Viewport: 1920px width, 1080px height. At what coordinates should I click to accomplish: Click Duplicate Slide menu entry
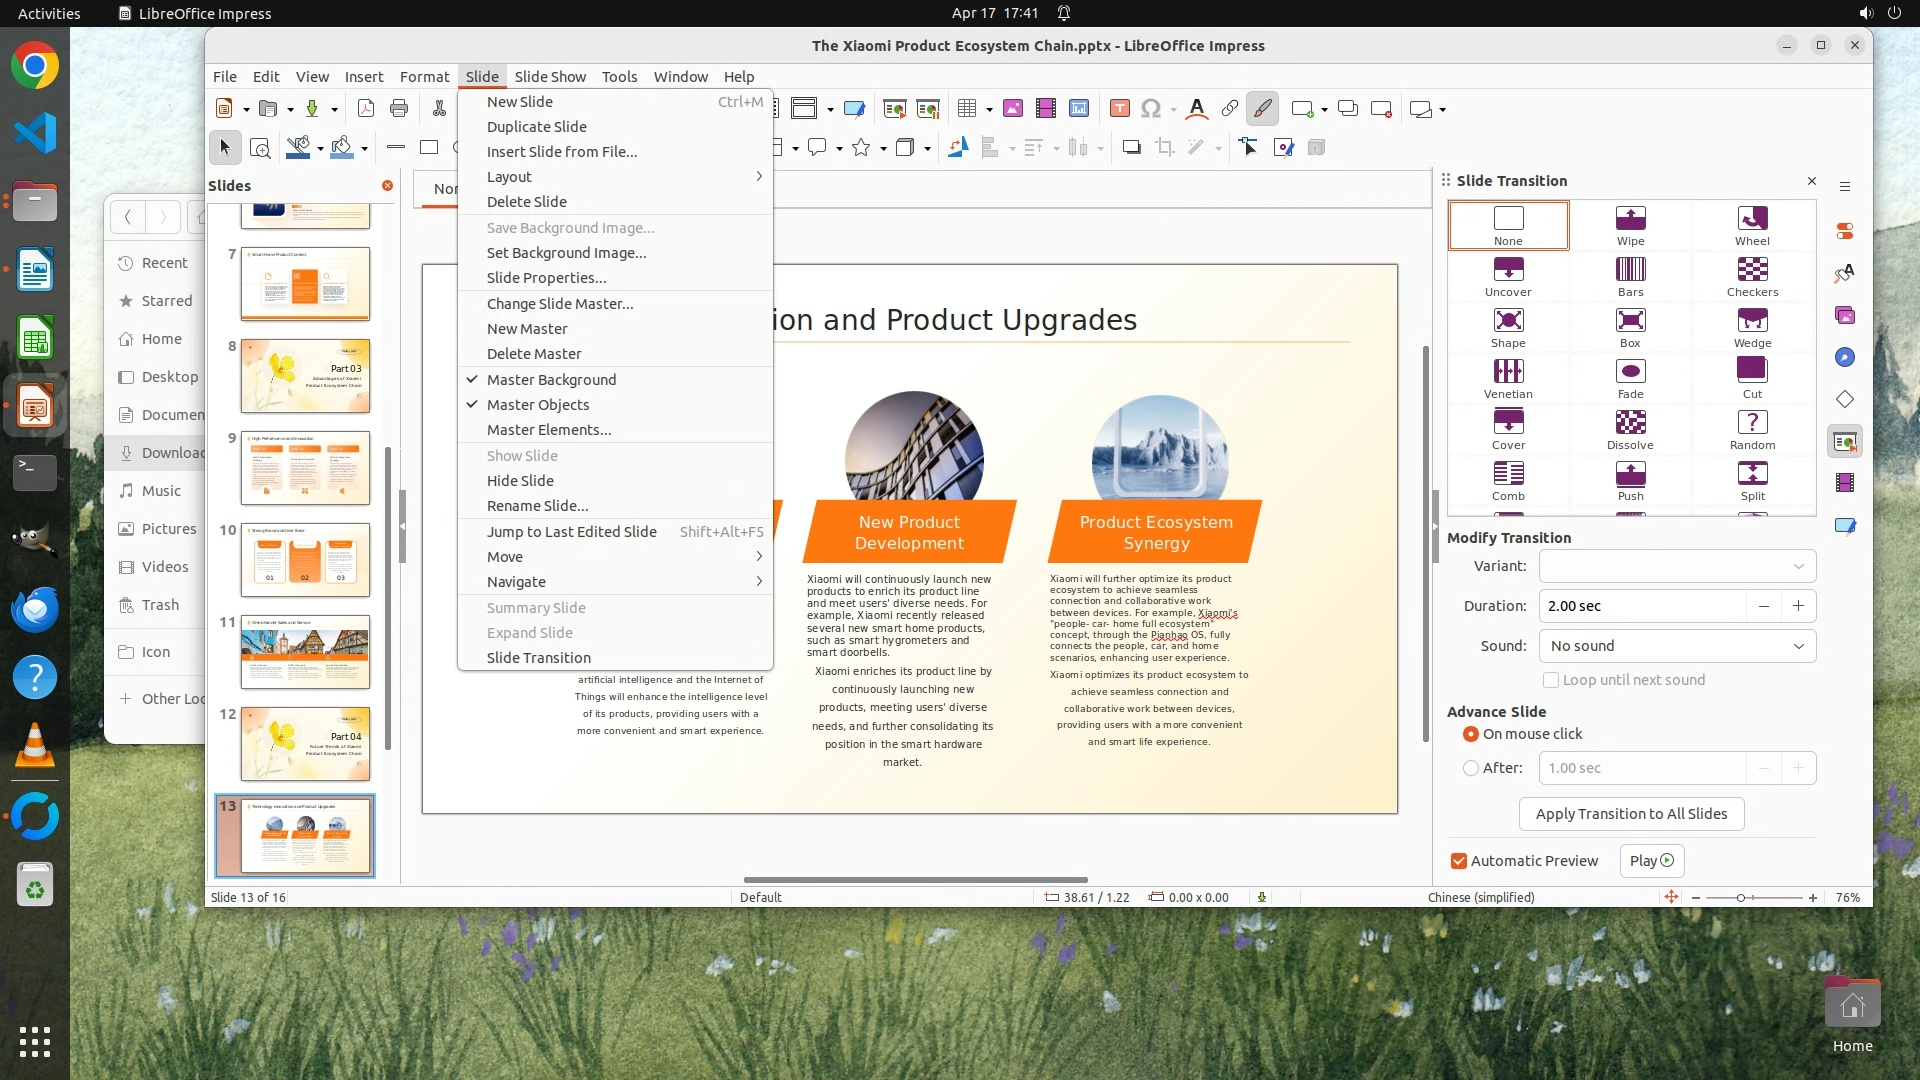pos(537,127)
